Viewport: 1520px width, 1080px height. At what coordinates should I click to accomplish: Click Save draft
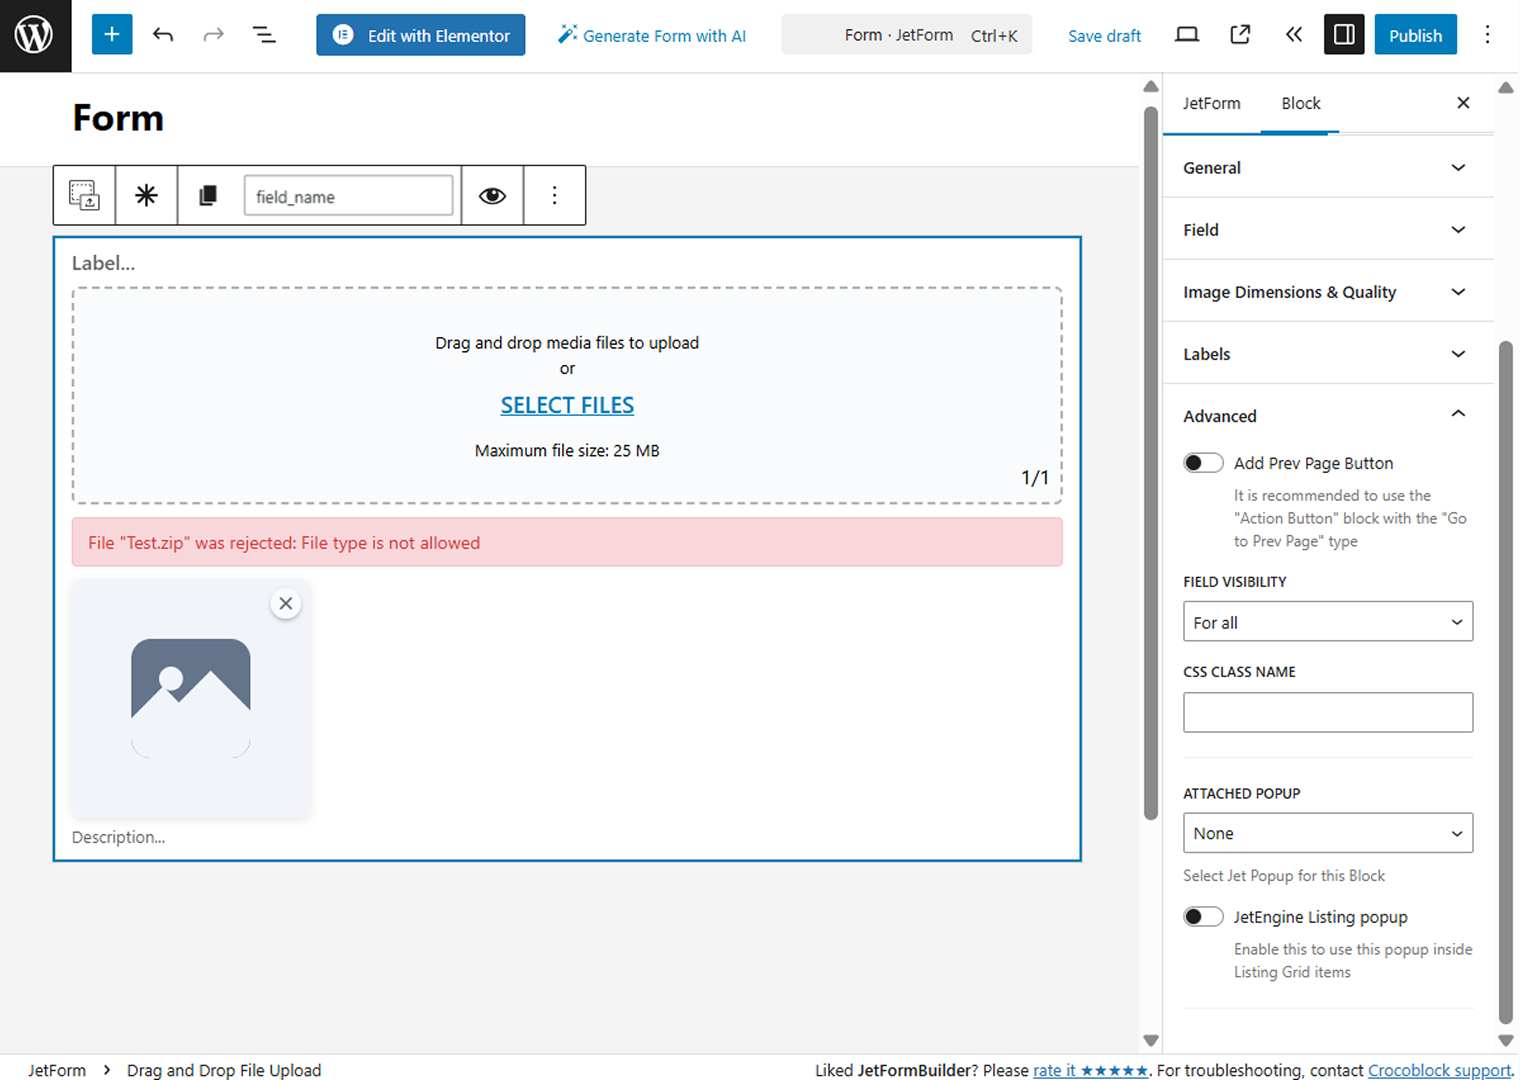1104,36
